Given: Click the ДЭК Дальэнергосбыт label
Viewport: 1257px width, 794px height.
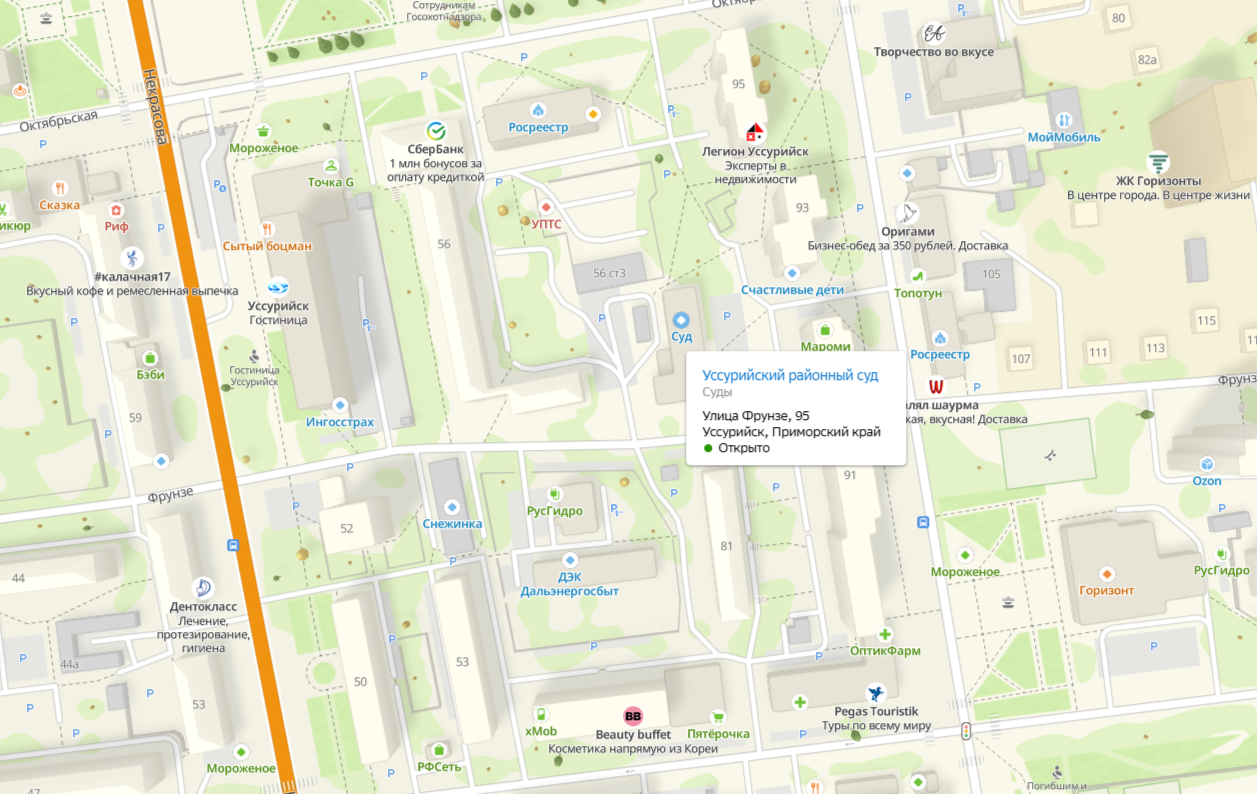Looking at the screenshot, I should [x=569, y=584].
